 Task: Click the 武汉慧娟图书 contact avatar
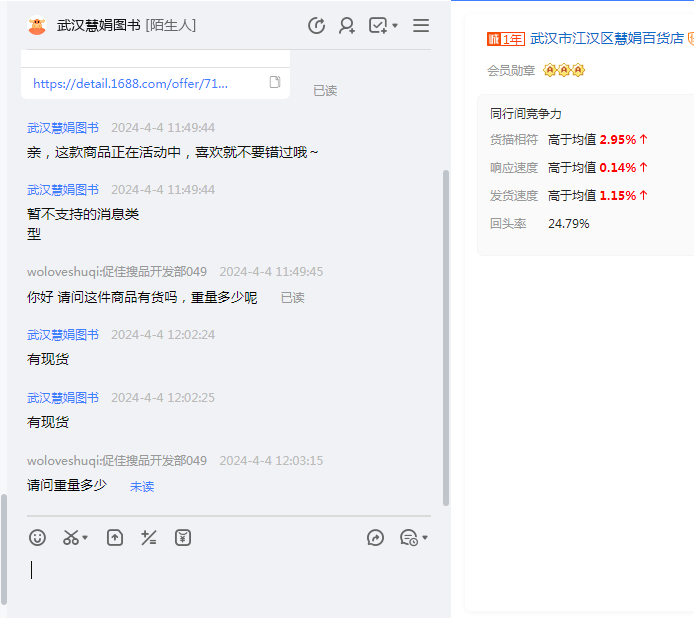(x=37, y=26)
